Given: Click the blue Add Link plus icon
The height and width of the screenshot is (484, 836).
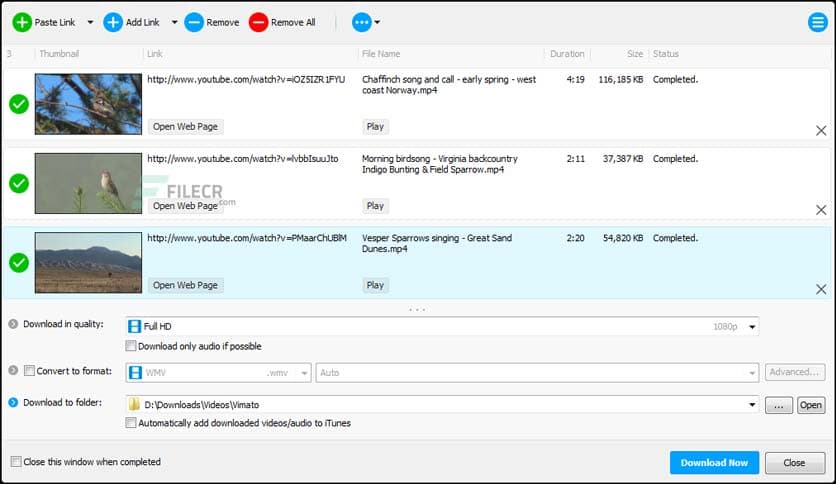Looking at the screenshot, I should (x=112, y=22).
